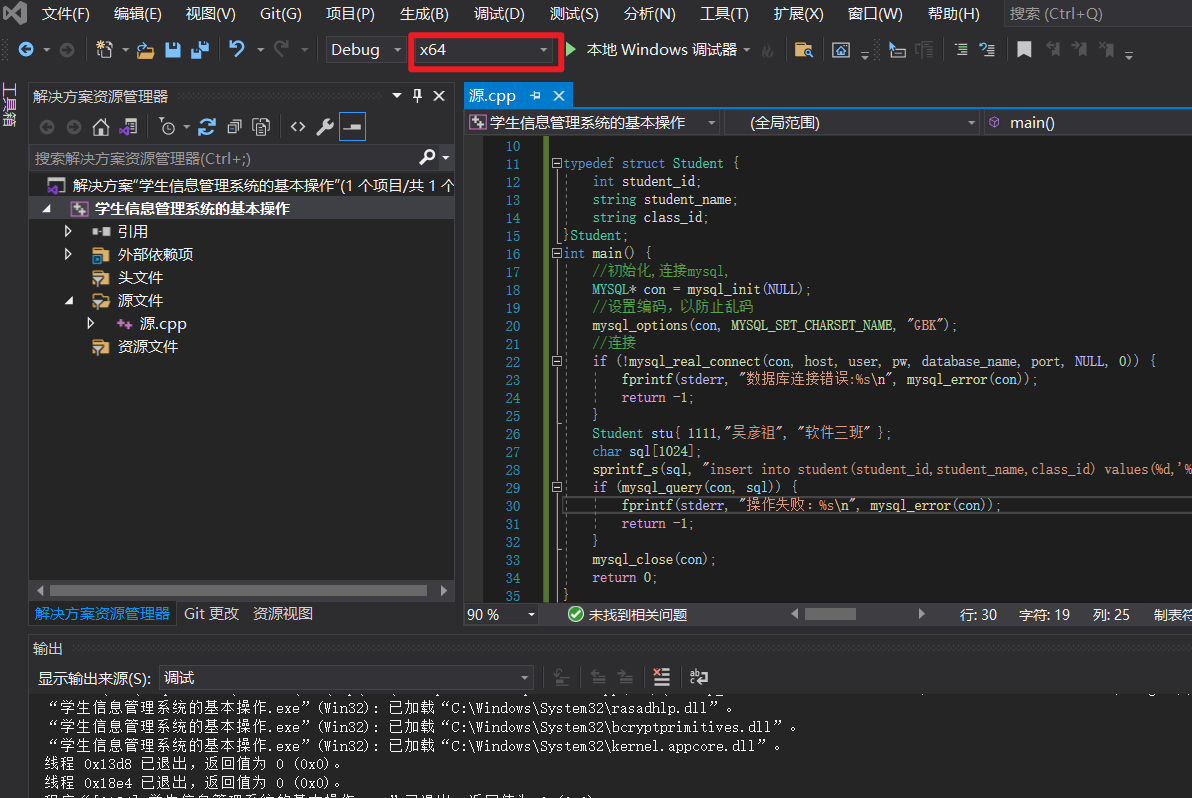Click the 未找到相关问题 status indicator
1192x798 pixels.
tap(628, 615)
